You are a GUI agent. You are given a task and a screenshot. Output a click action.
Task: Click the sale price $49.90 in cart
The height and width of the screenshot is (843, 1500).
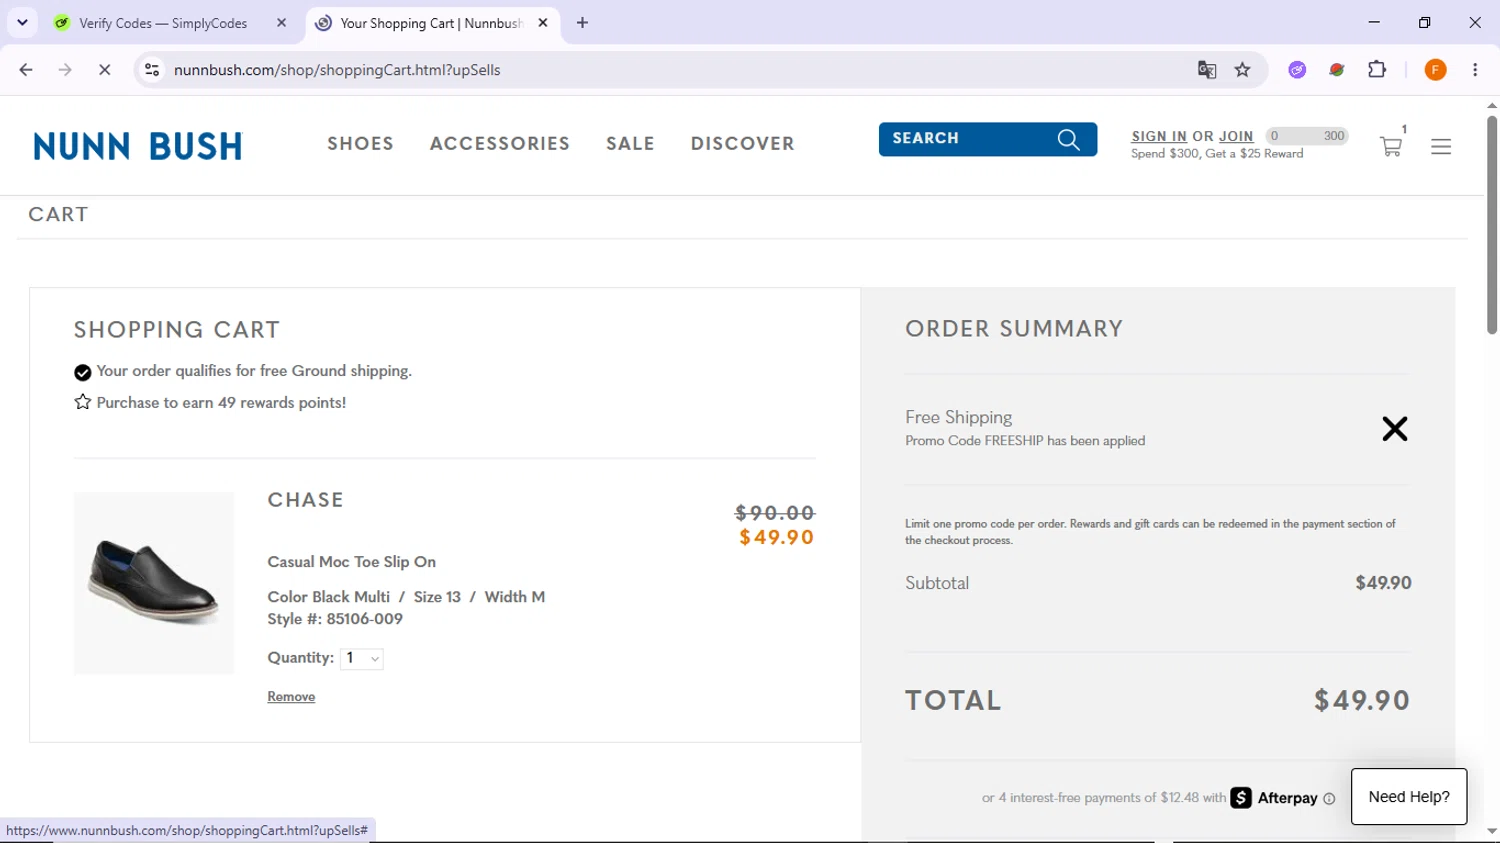coord(777,538)
